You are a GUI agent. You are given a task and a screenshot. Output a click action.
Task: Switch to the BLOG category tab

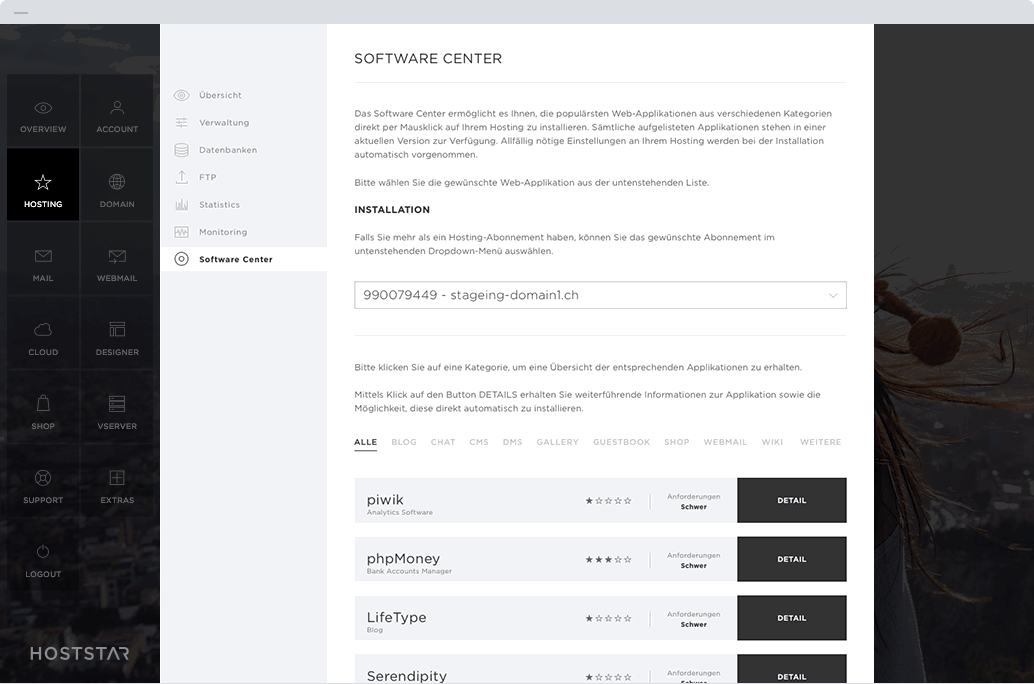(x=404, y=442)
